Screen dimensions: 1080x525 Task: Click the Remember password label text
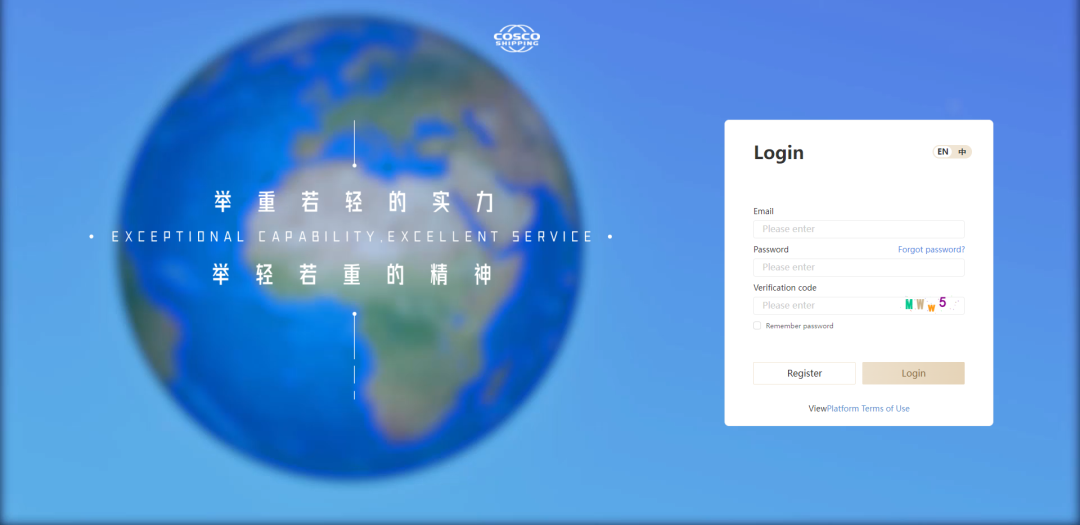click(800, 326)
